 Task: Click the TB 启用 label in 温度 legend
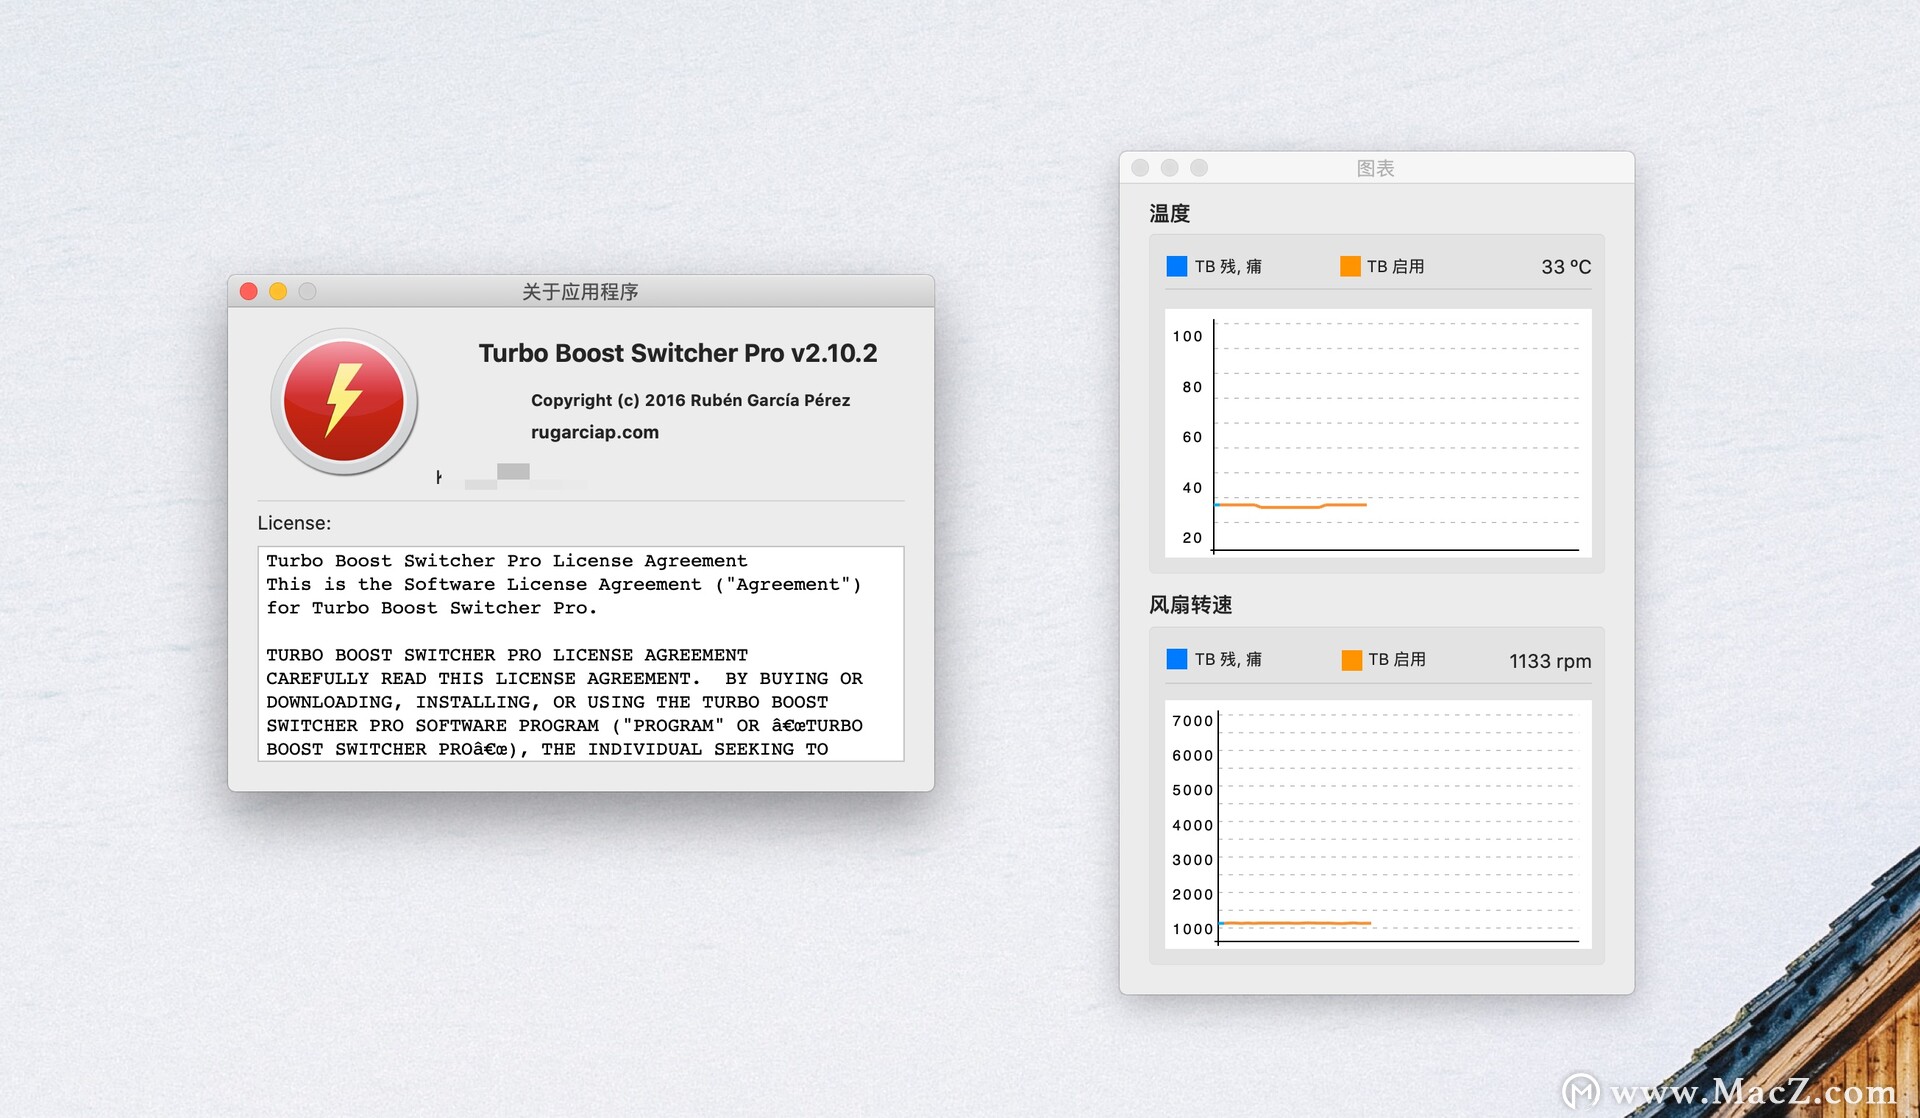[x=1396, y=266]
